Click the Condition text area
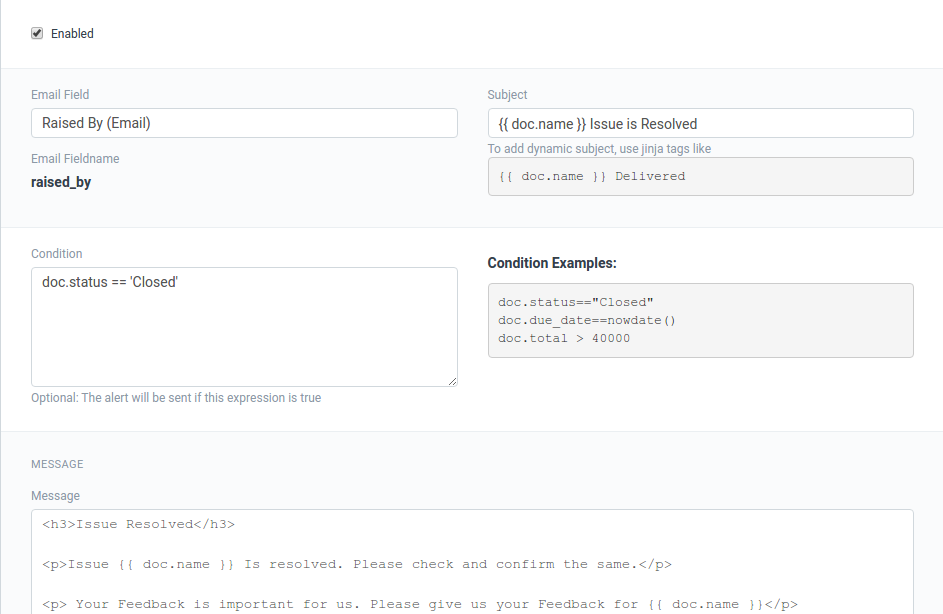This screenshot has height=614, width=943. pos(244,327)
